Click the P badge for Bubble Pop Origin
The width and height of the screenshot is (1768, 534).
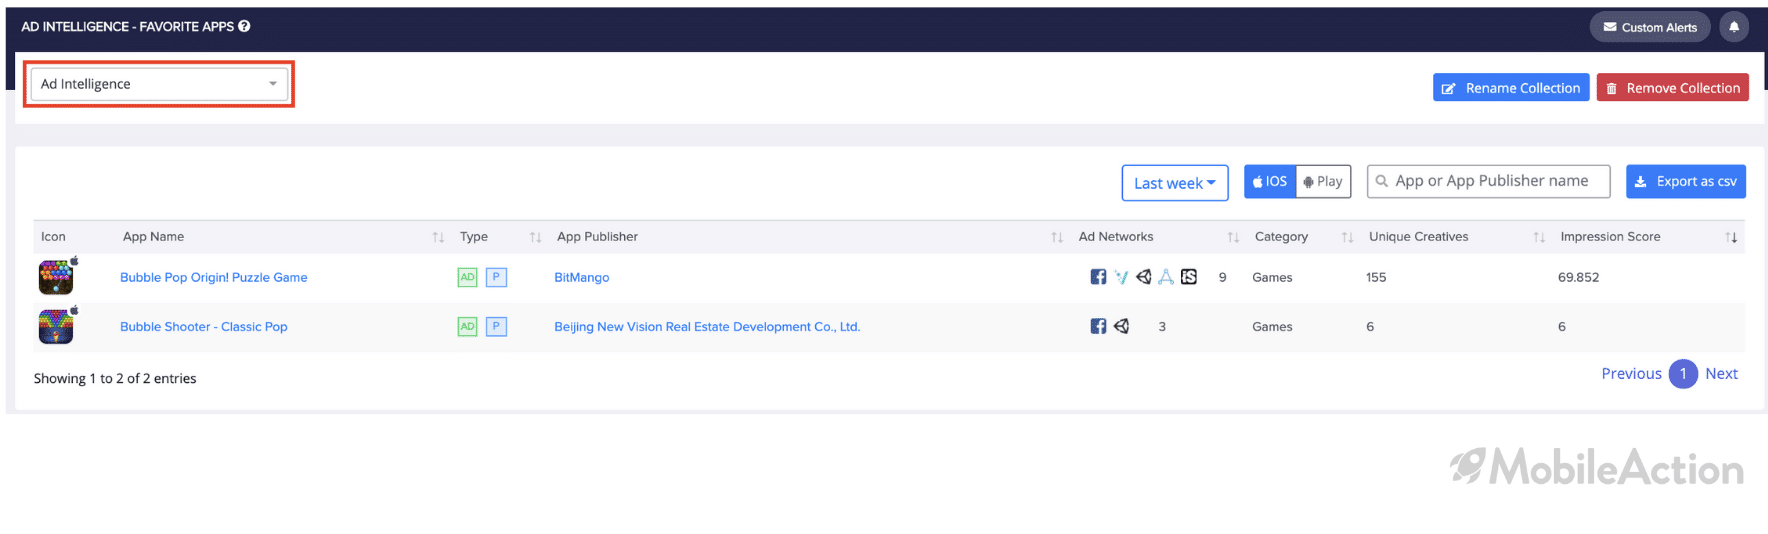[x=496, y=277]
